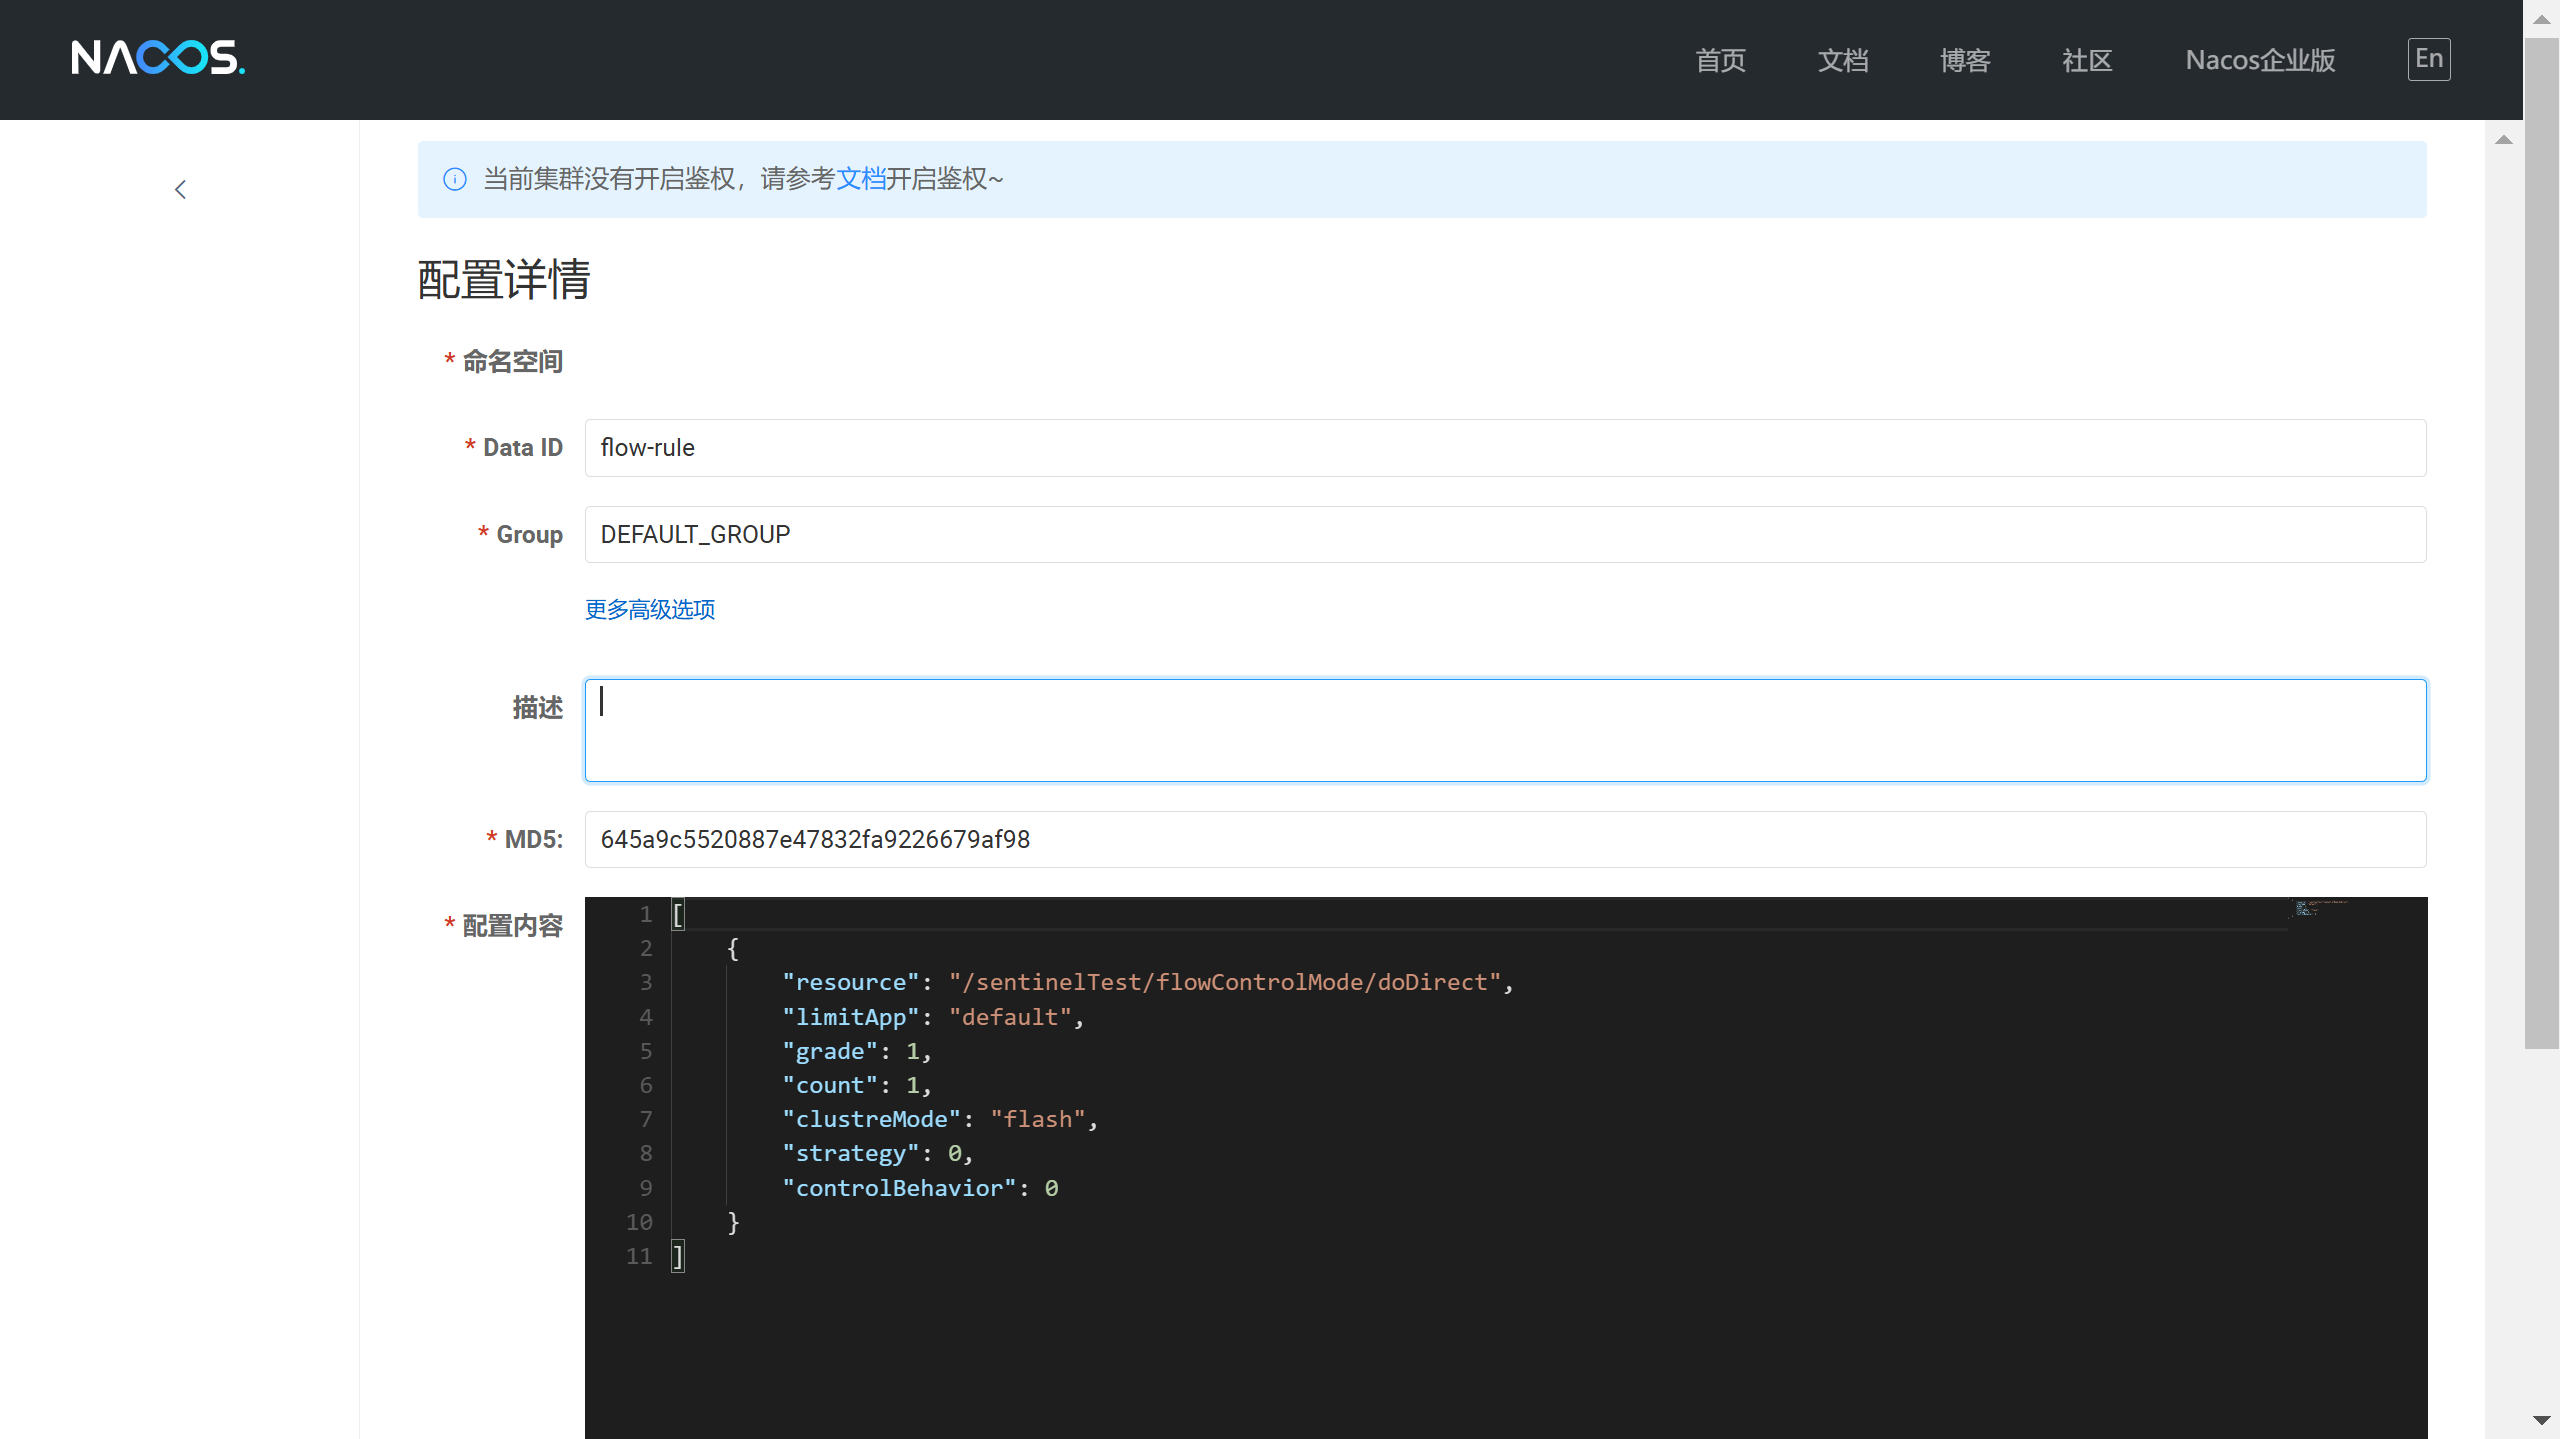Open the 社区 navigation link

(2087, 60)
